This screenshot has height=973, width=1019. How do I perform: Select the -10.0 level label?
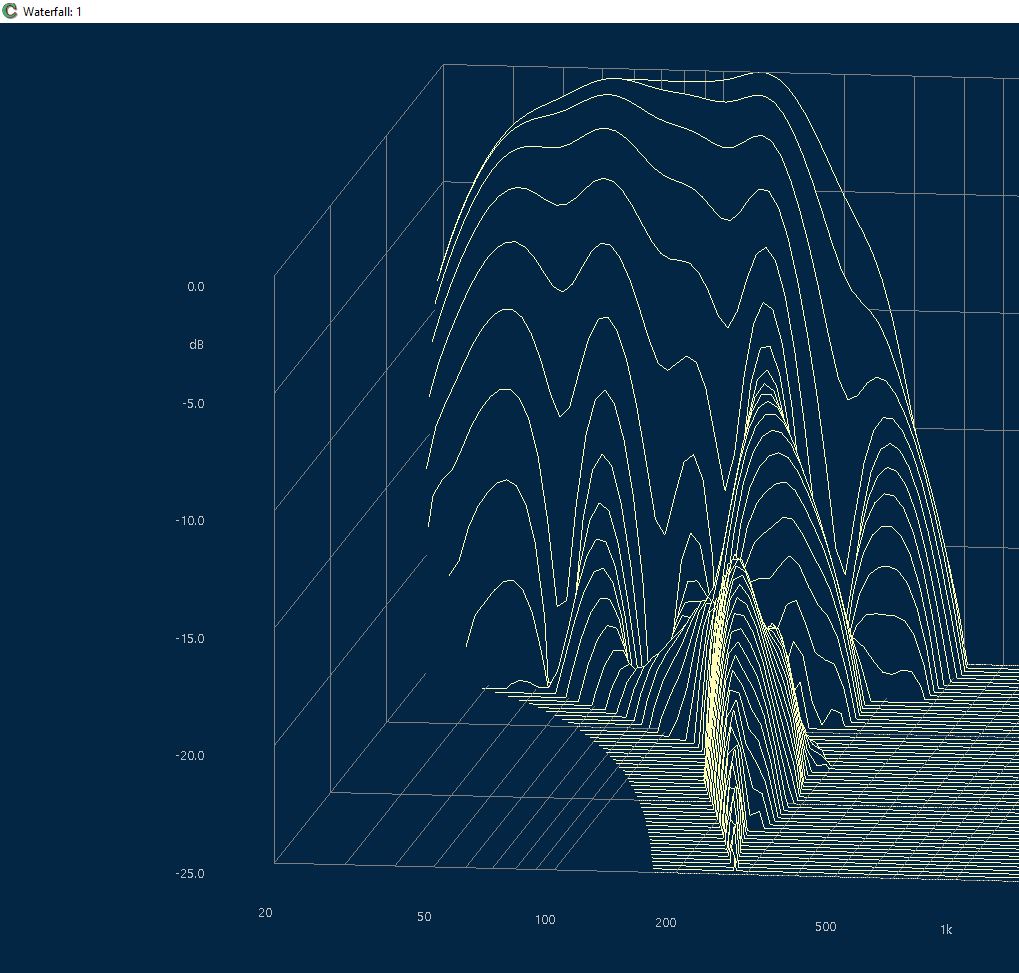(190, 521)
